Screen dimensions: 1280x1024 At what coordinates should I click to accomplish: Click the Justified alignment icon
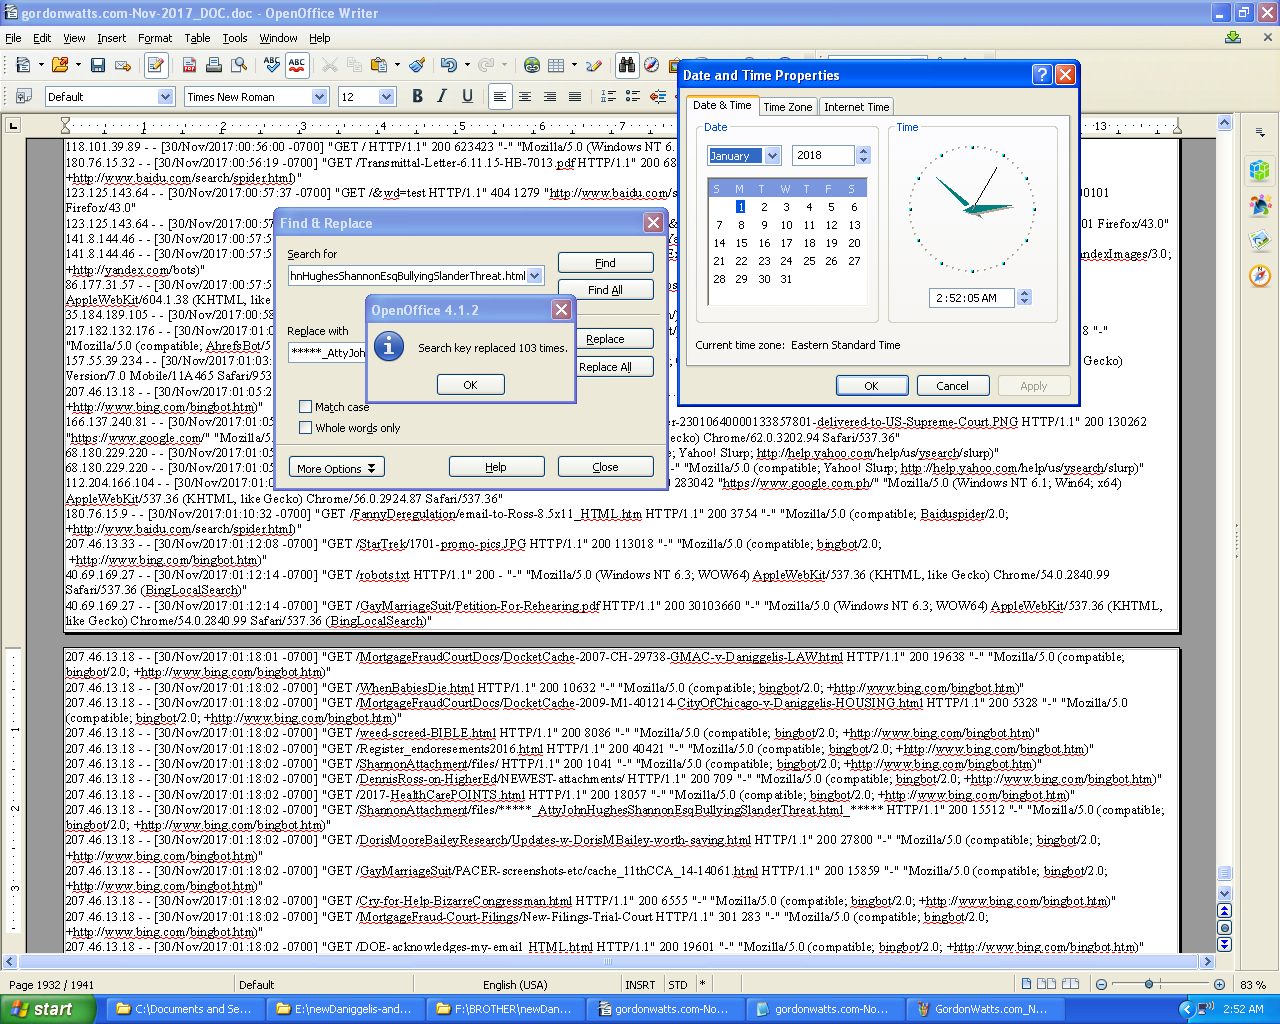coord(575,96)
